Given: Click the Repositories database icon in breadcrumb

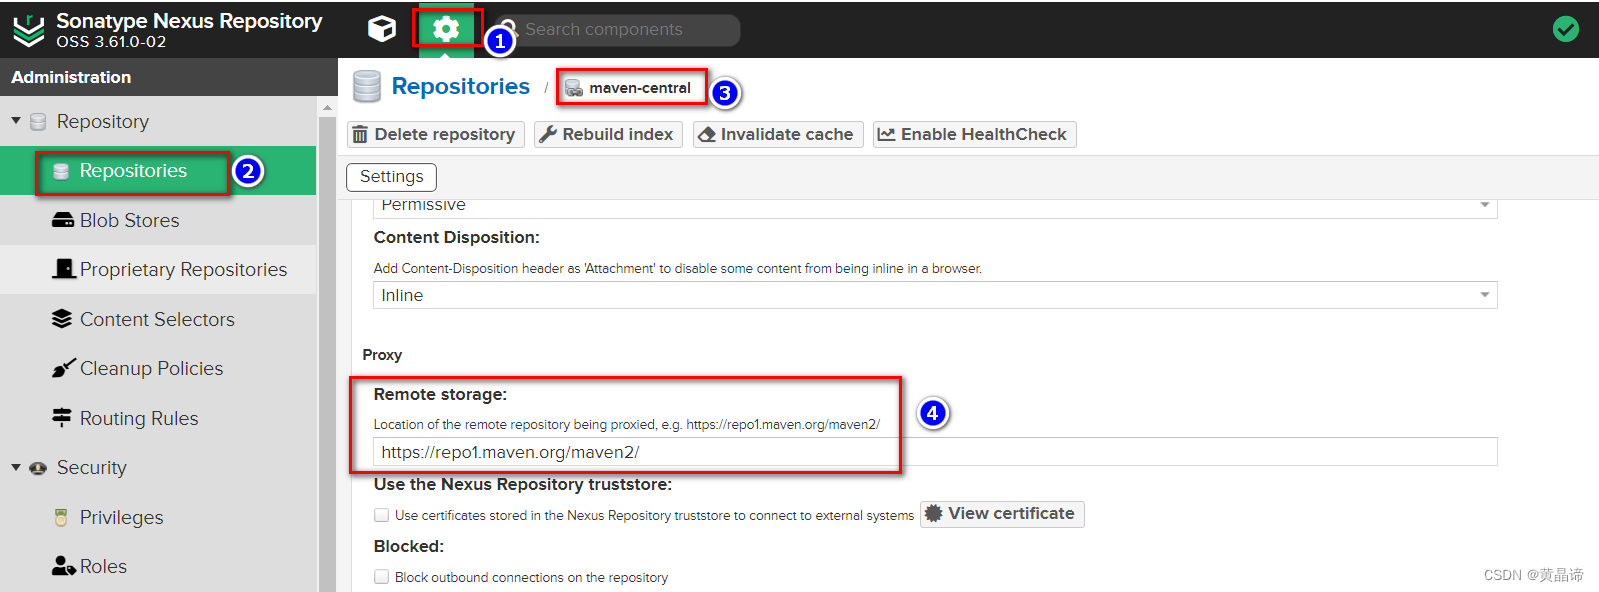Looking at the screenshot, I should pos(367,87).
